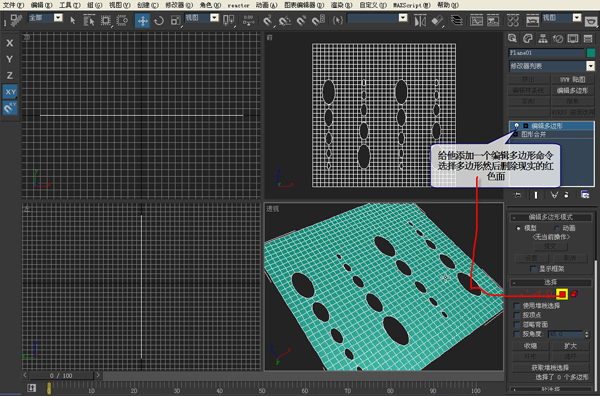Expand the 编辑多边形 modifier sub-levels
The width and height of the screenshot is (600, 396).
point(526,125)
